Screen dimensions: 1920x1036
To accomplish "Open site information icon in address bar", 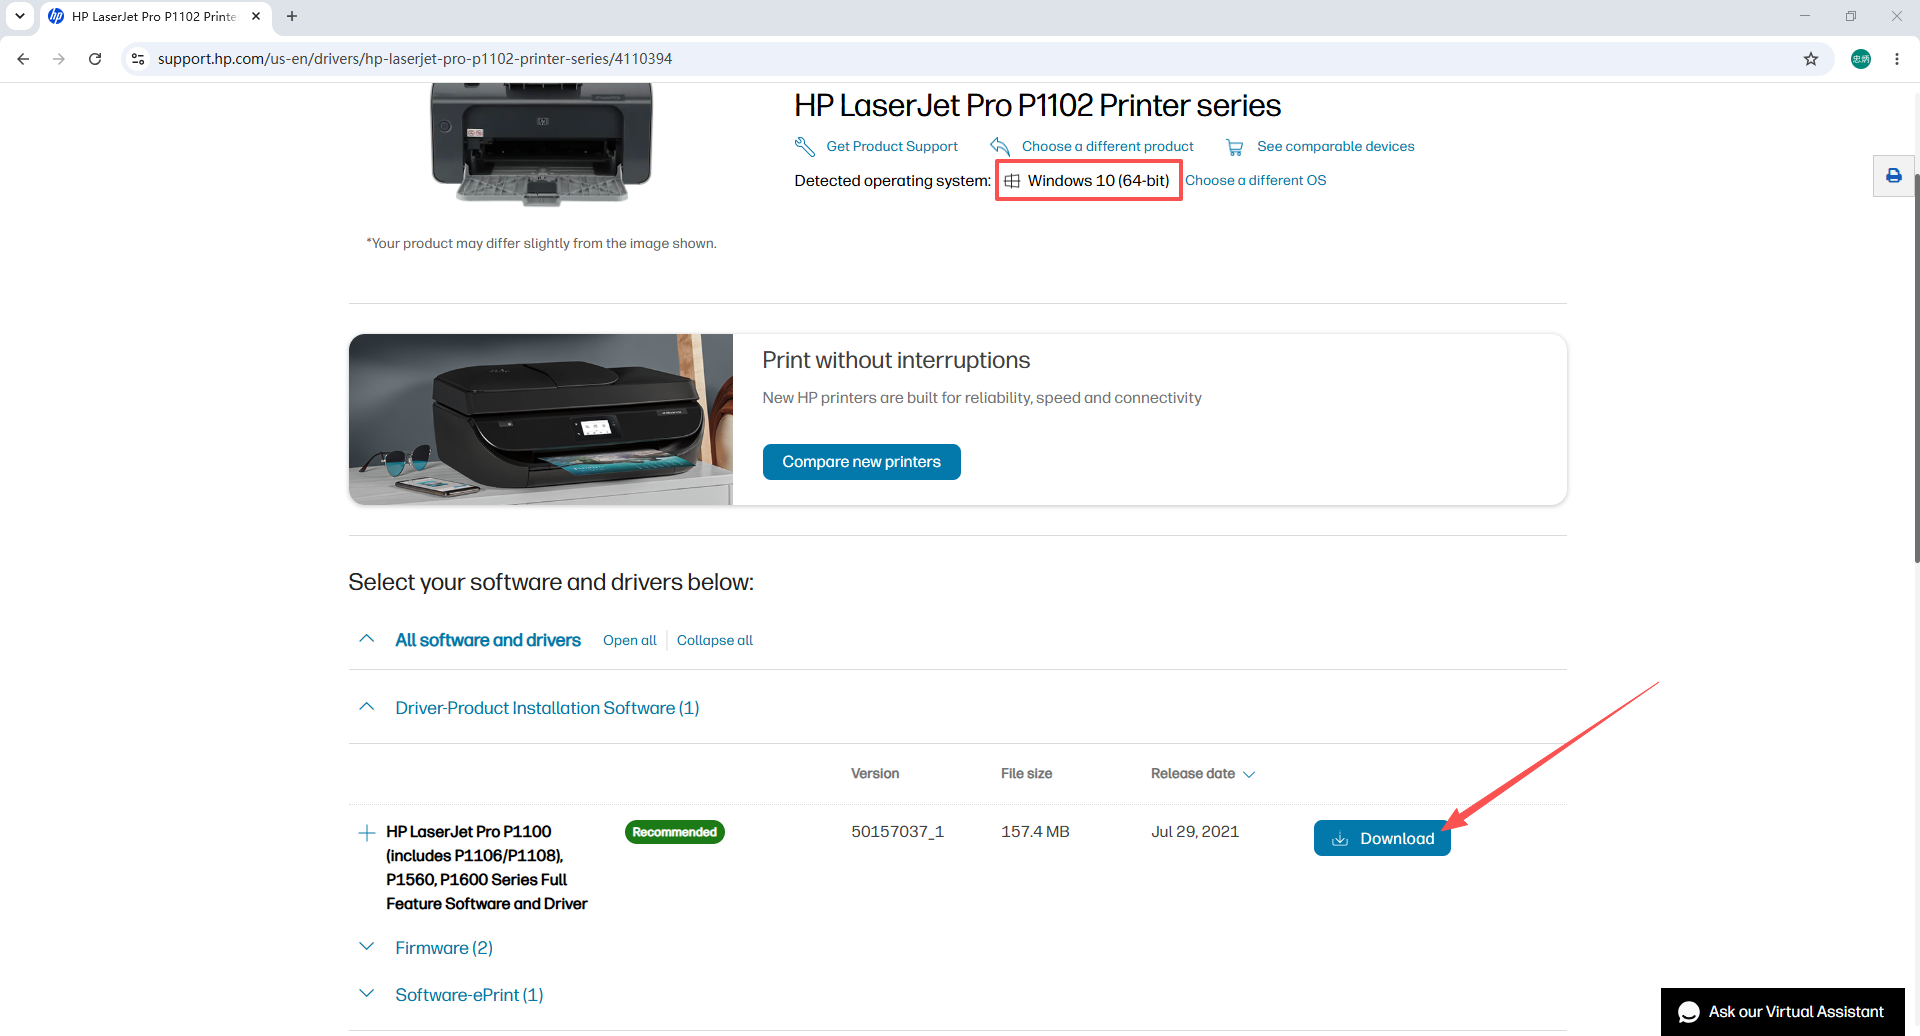I will pos(138,59).
